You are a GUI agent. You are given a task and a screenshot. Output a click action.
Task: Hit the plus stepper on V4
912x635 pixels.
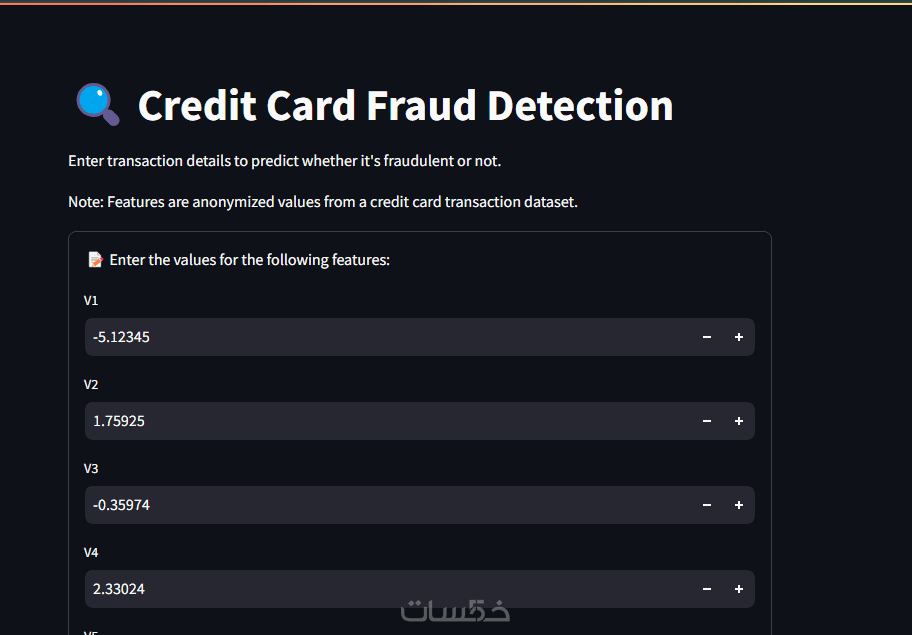click(739, 589)
